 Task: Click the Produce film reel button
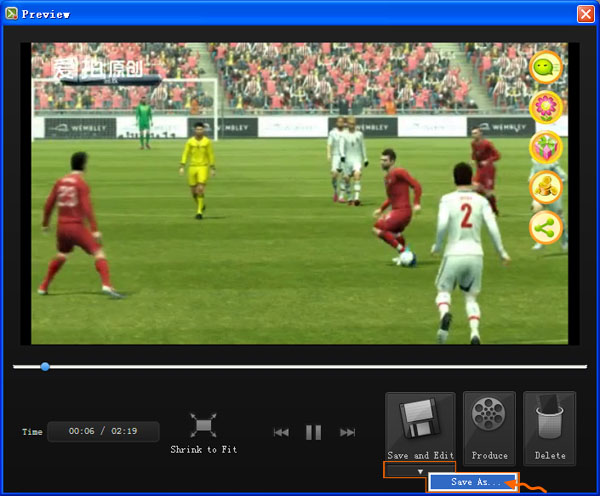point(489,428)
